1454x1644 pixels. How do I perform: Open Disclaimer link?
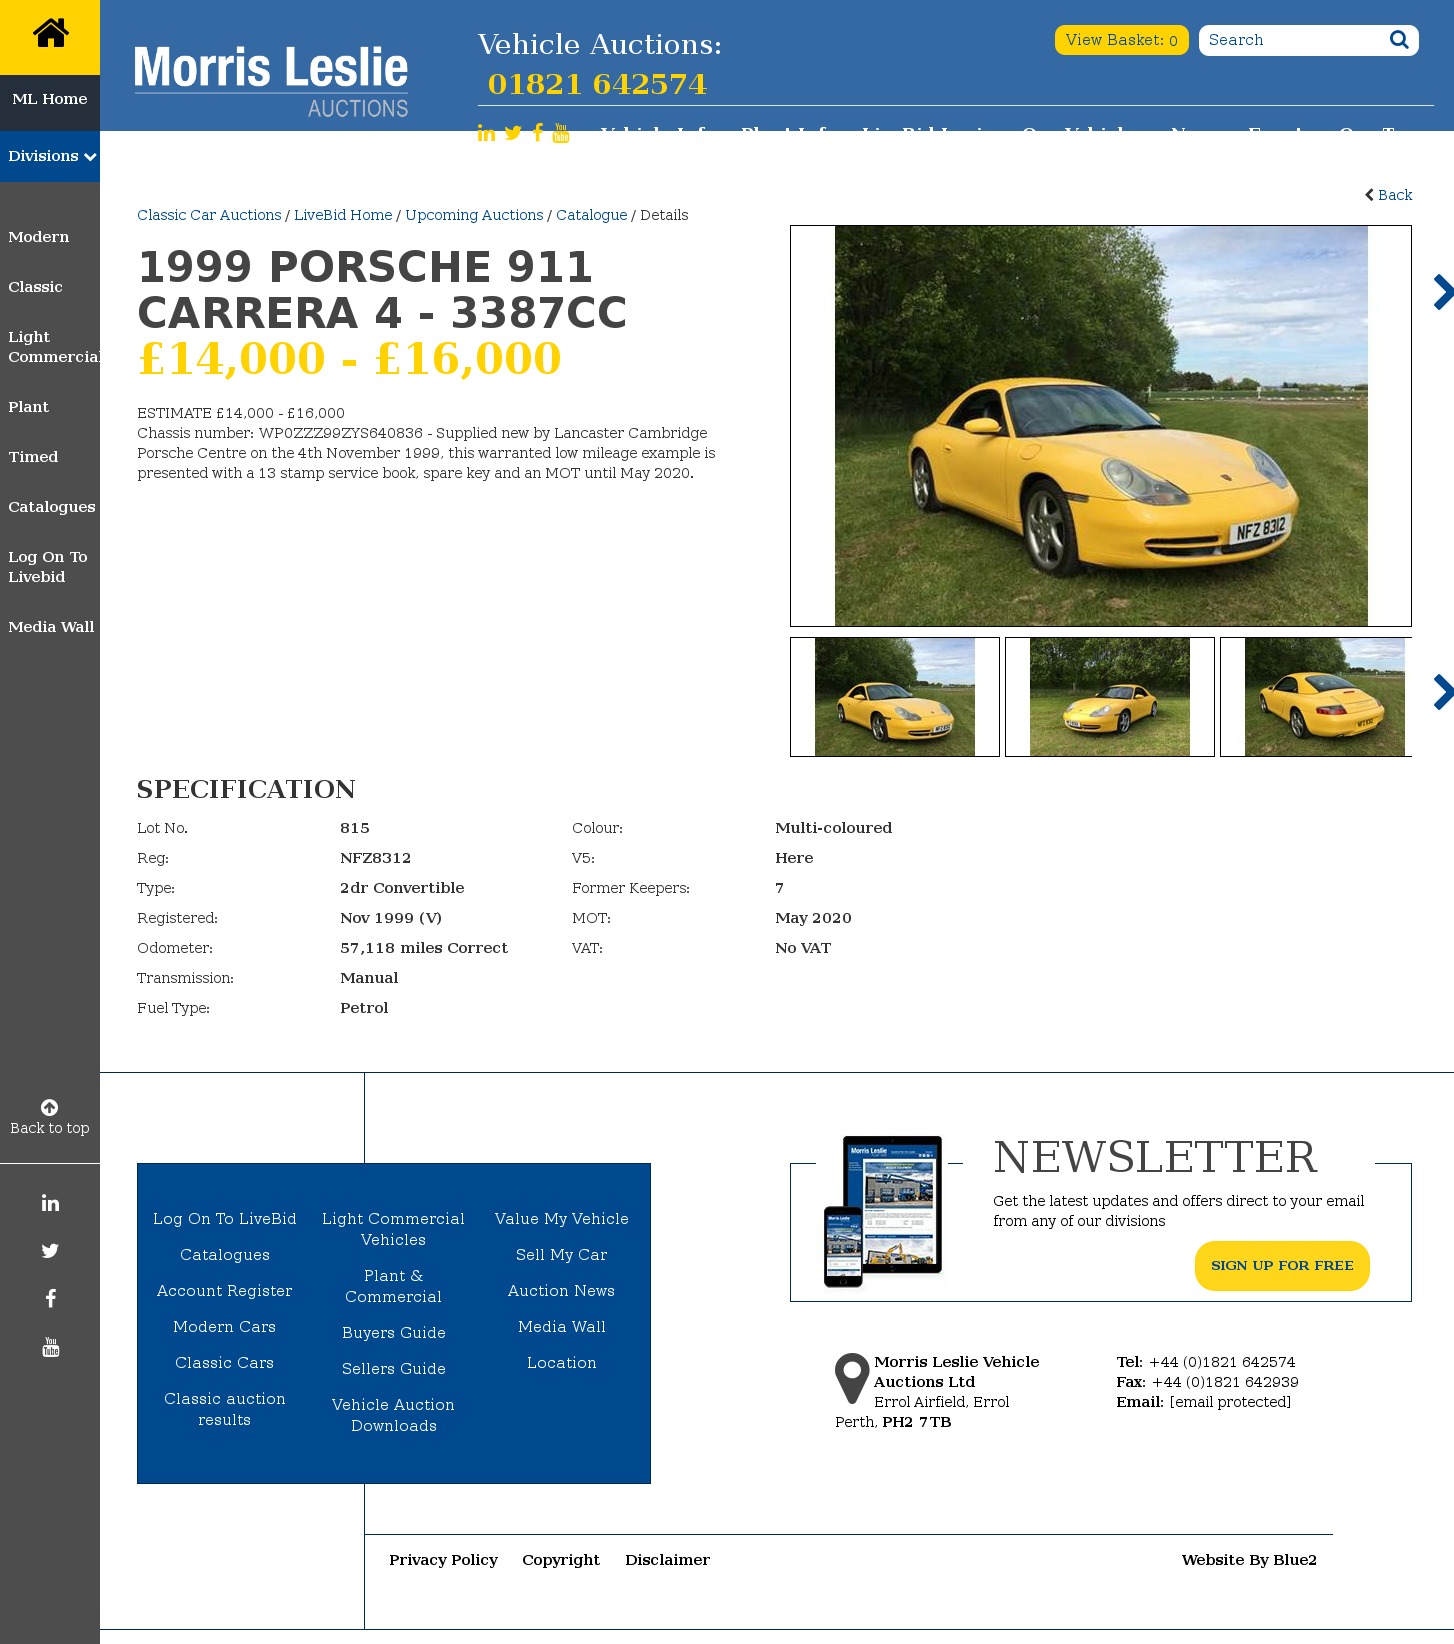[x=668, y=1560]
